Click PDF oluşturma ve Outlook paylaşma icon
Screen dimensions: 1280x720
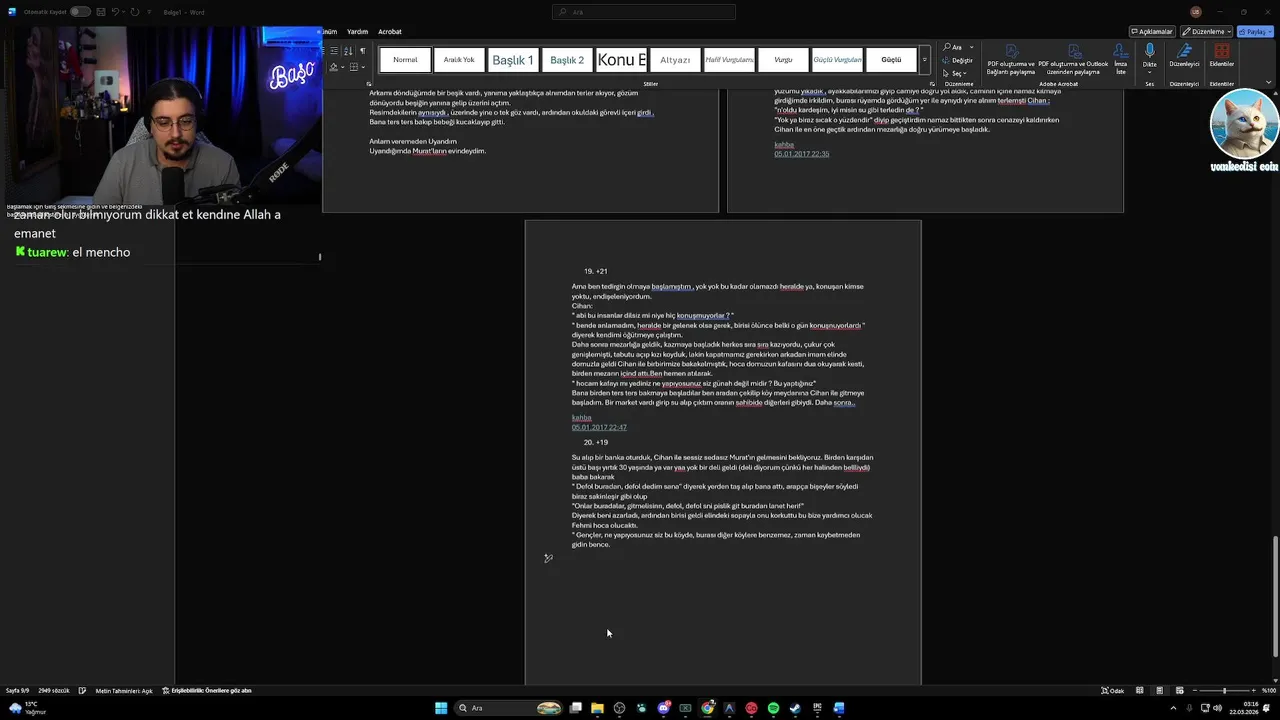click(1074, 60)
